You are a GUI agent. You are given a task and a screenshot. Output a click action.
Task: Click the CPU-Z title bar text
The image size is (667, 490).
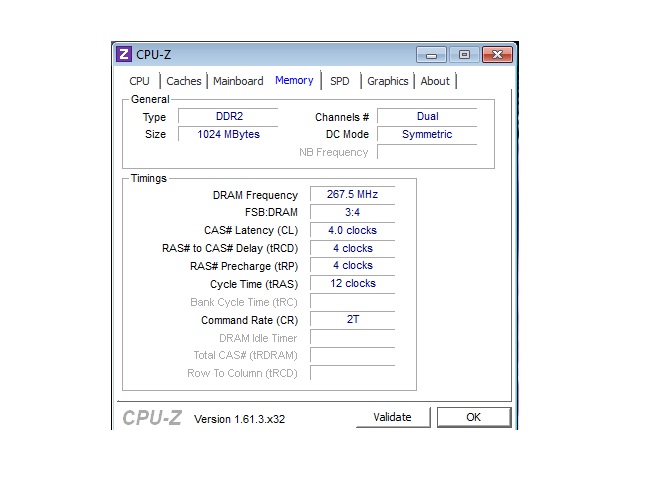(153, 55)
